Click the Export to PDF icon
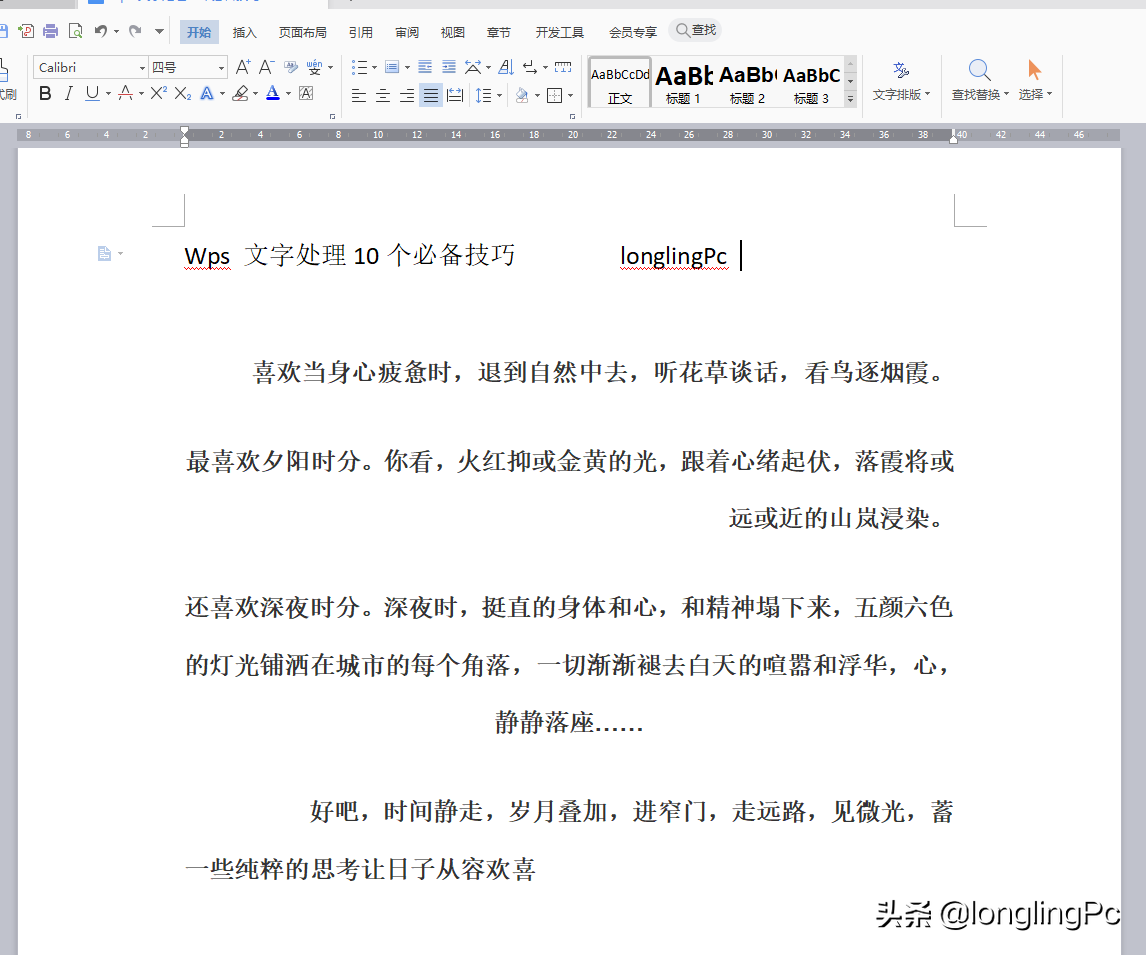Image resolution: width=1146 pixels, height=955 pixels. (26, 31)
